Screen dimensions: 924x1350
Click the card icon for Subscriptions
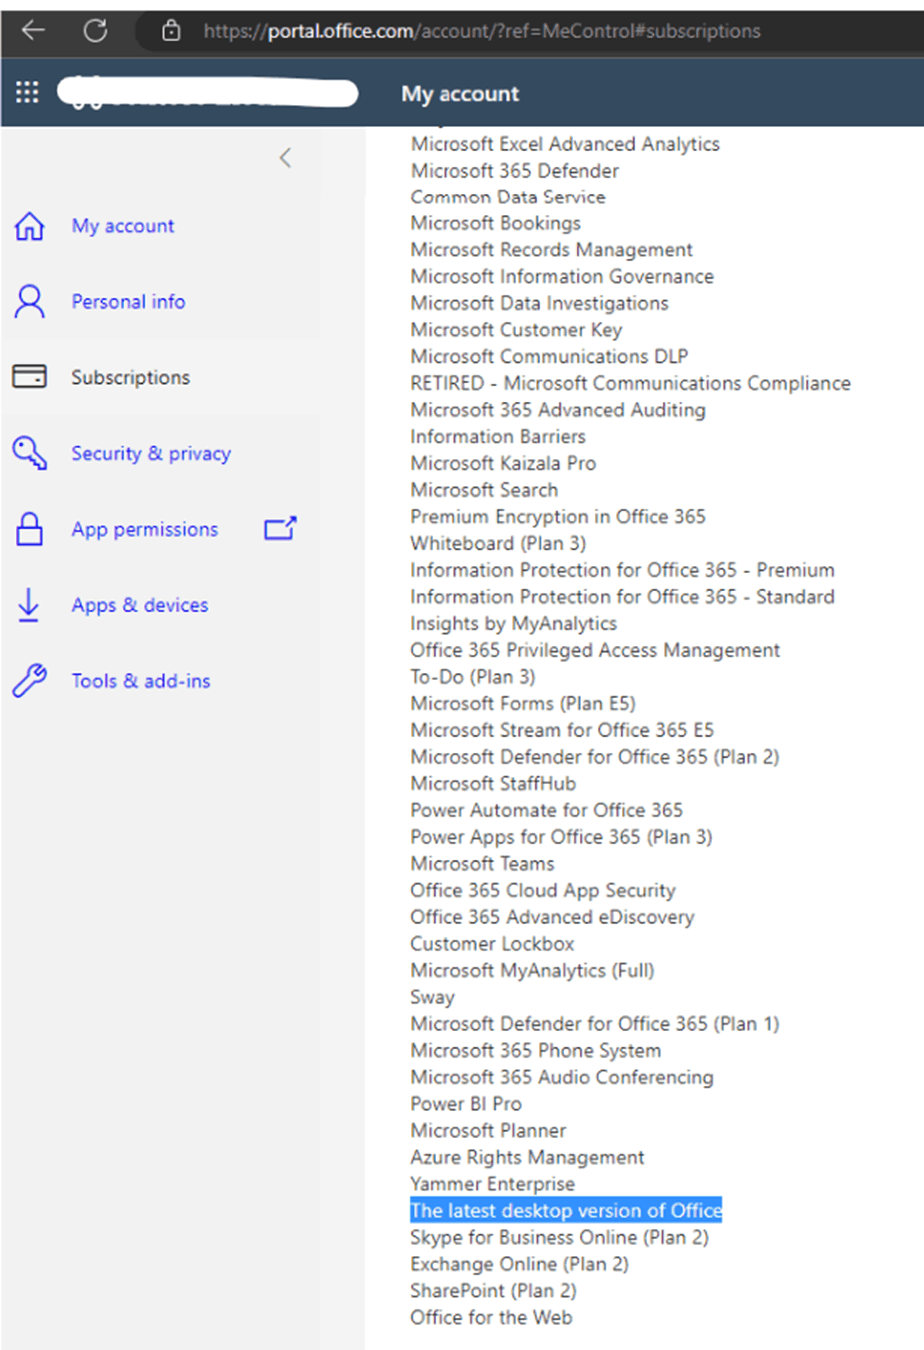pos(29,377)
